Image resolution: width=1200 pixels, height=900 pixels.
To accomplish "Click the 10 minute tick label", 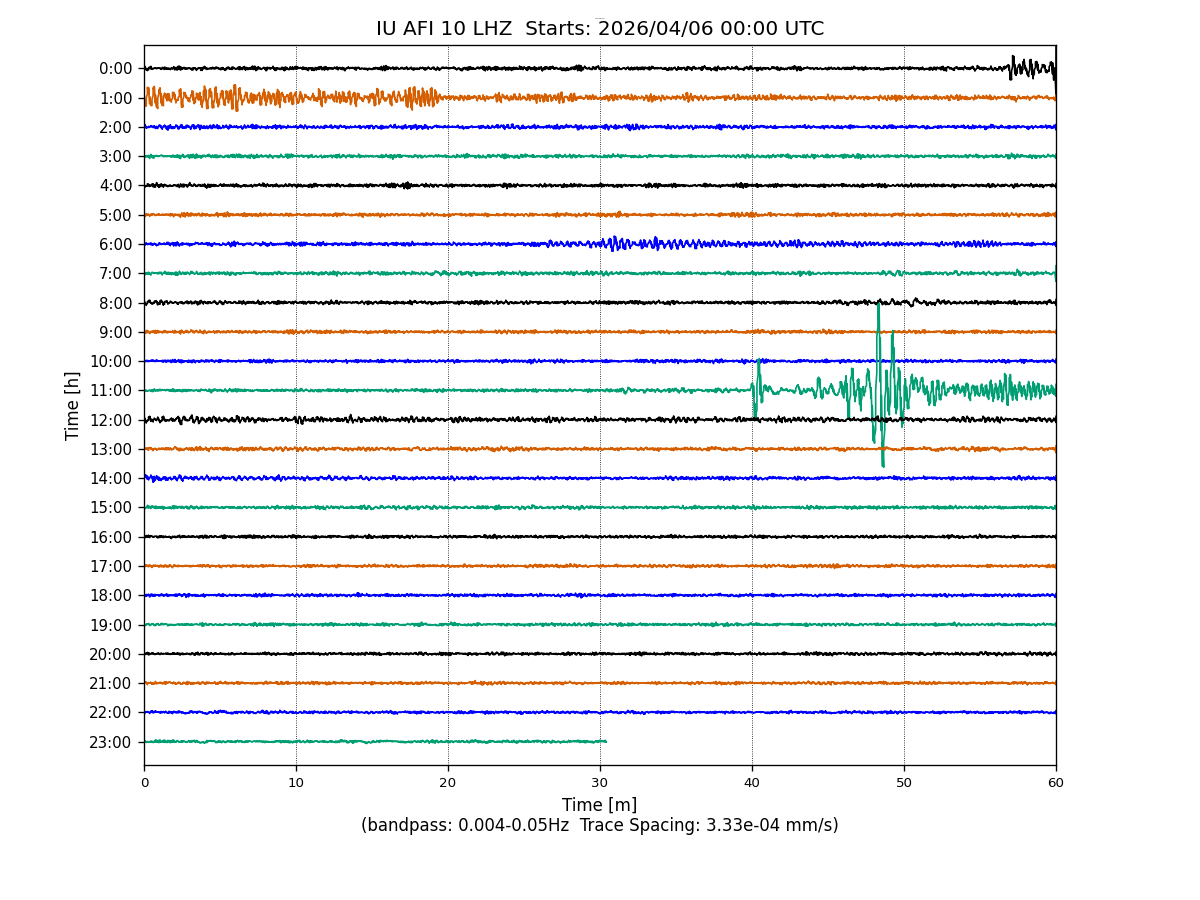I will [296, 783].
